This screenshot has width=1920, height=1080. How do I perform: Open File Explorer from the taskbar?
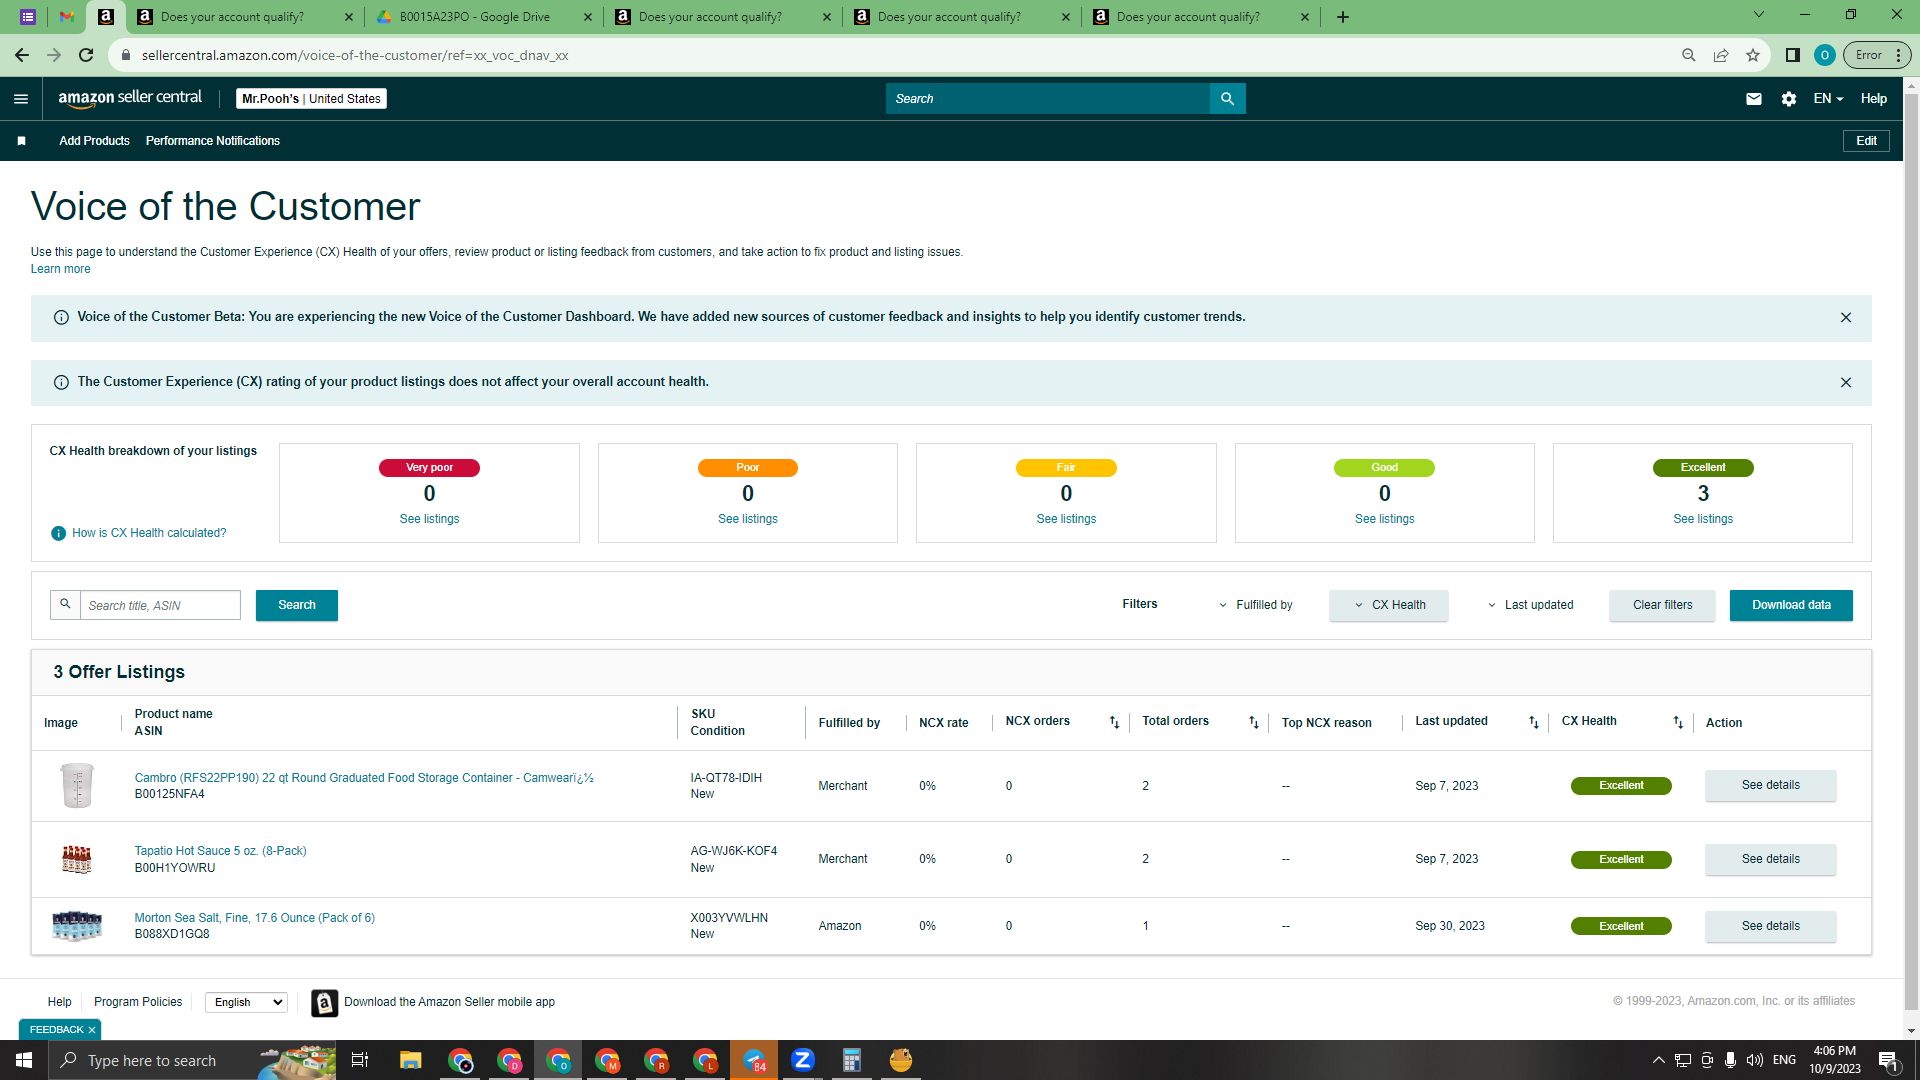coord(411,1060)
